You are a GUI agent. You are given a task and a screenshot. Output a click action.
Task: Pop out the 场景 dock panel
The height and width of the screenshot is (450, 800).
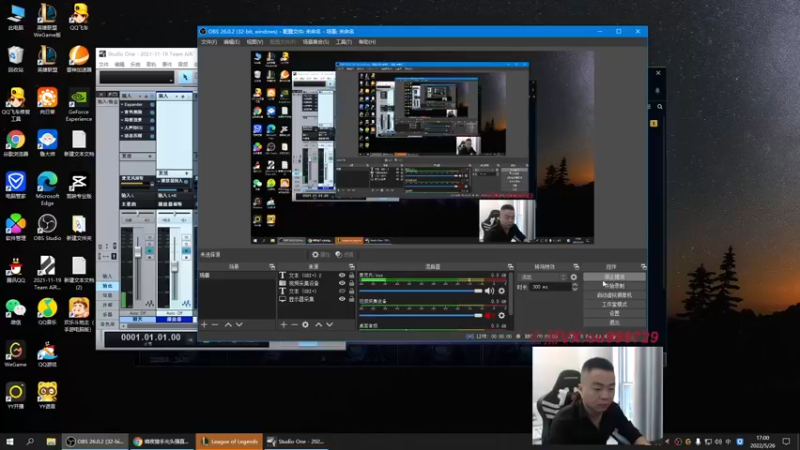coord(272,267)
